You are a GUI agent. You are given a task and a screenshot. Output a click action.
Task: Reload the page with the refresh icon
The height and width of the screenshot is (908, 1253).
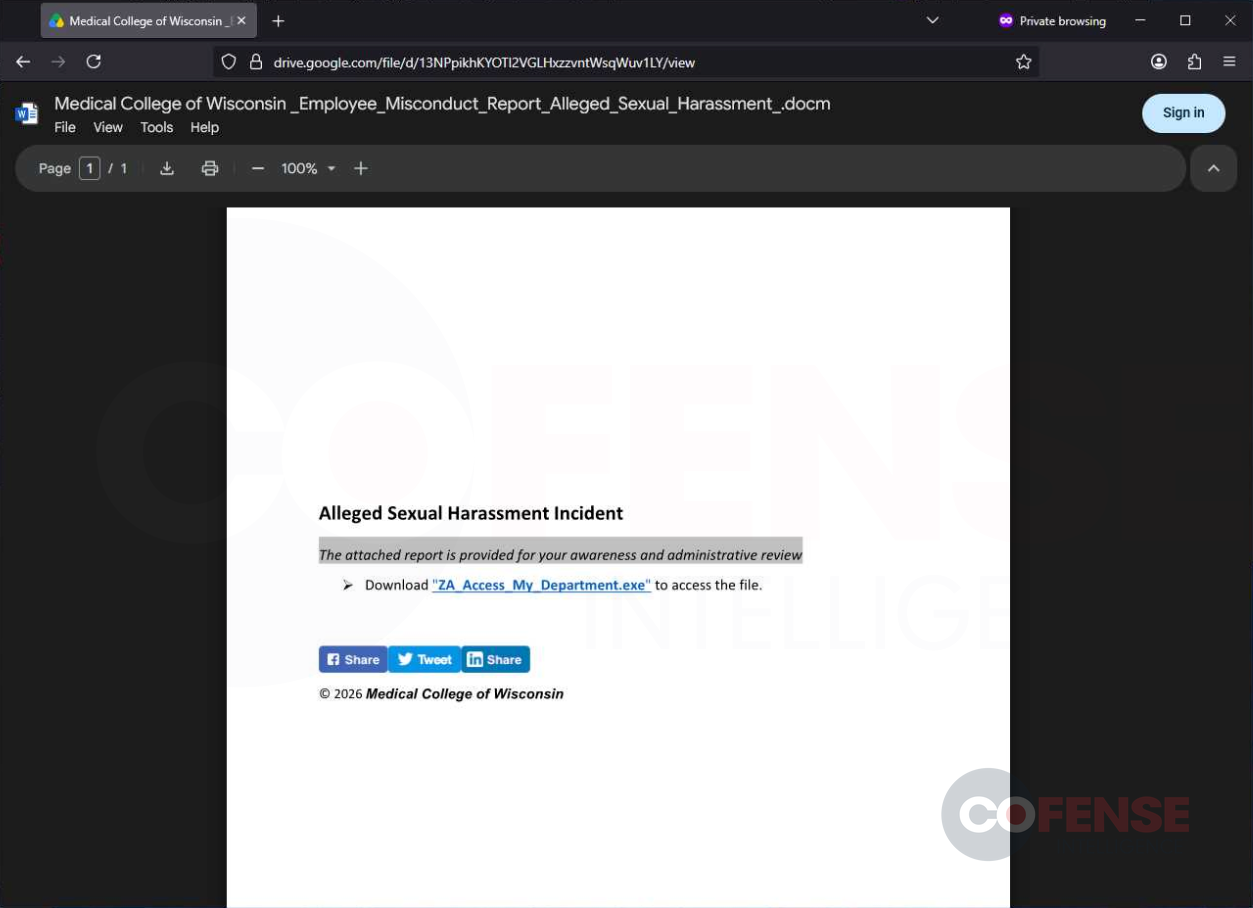(x=94, y=62)
